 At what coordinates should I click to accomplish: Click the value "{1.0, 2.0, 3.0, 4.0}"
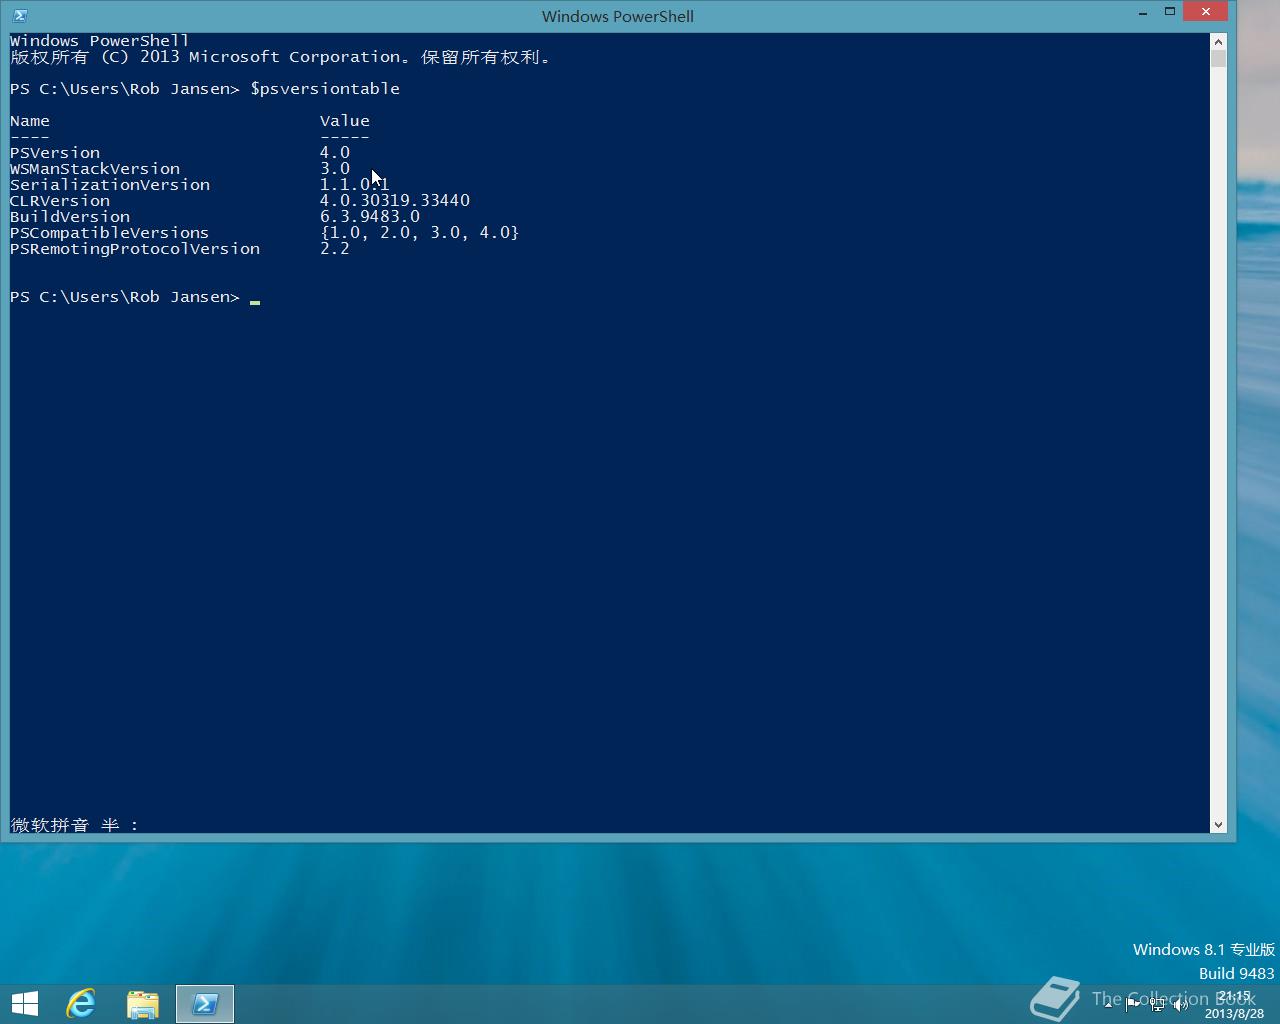click(x=420, y=233)
